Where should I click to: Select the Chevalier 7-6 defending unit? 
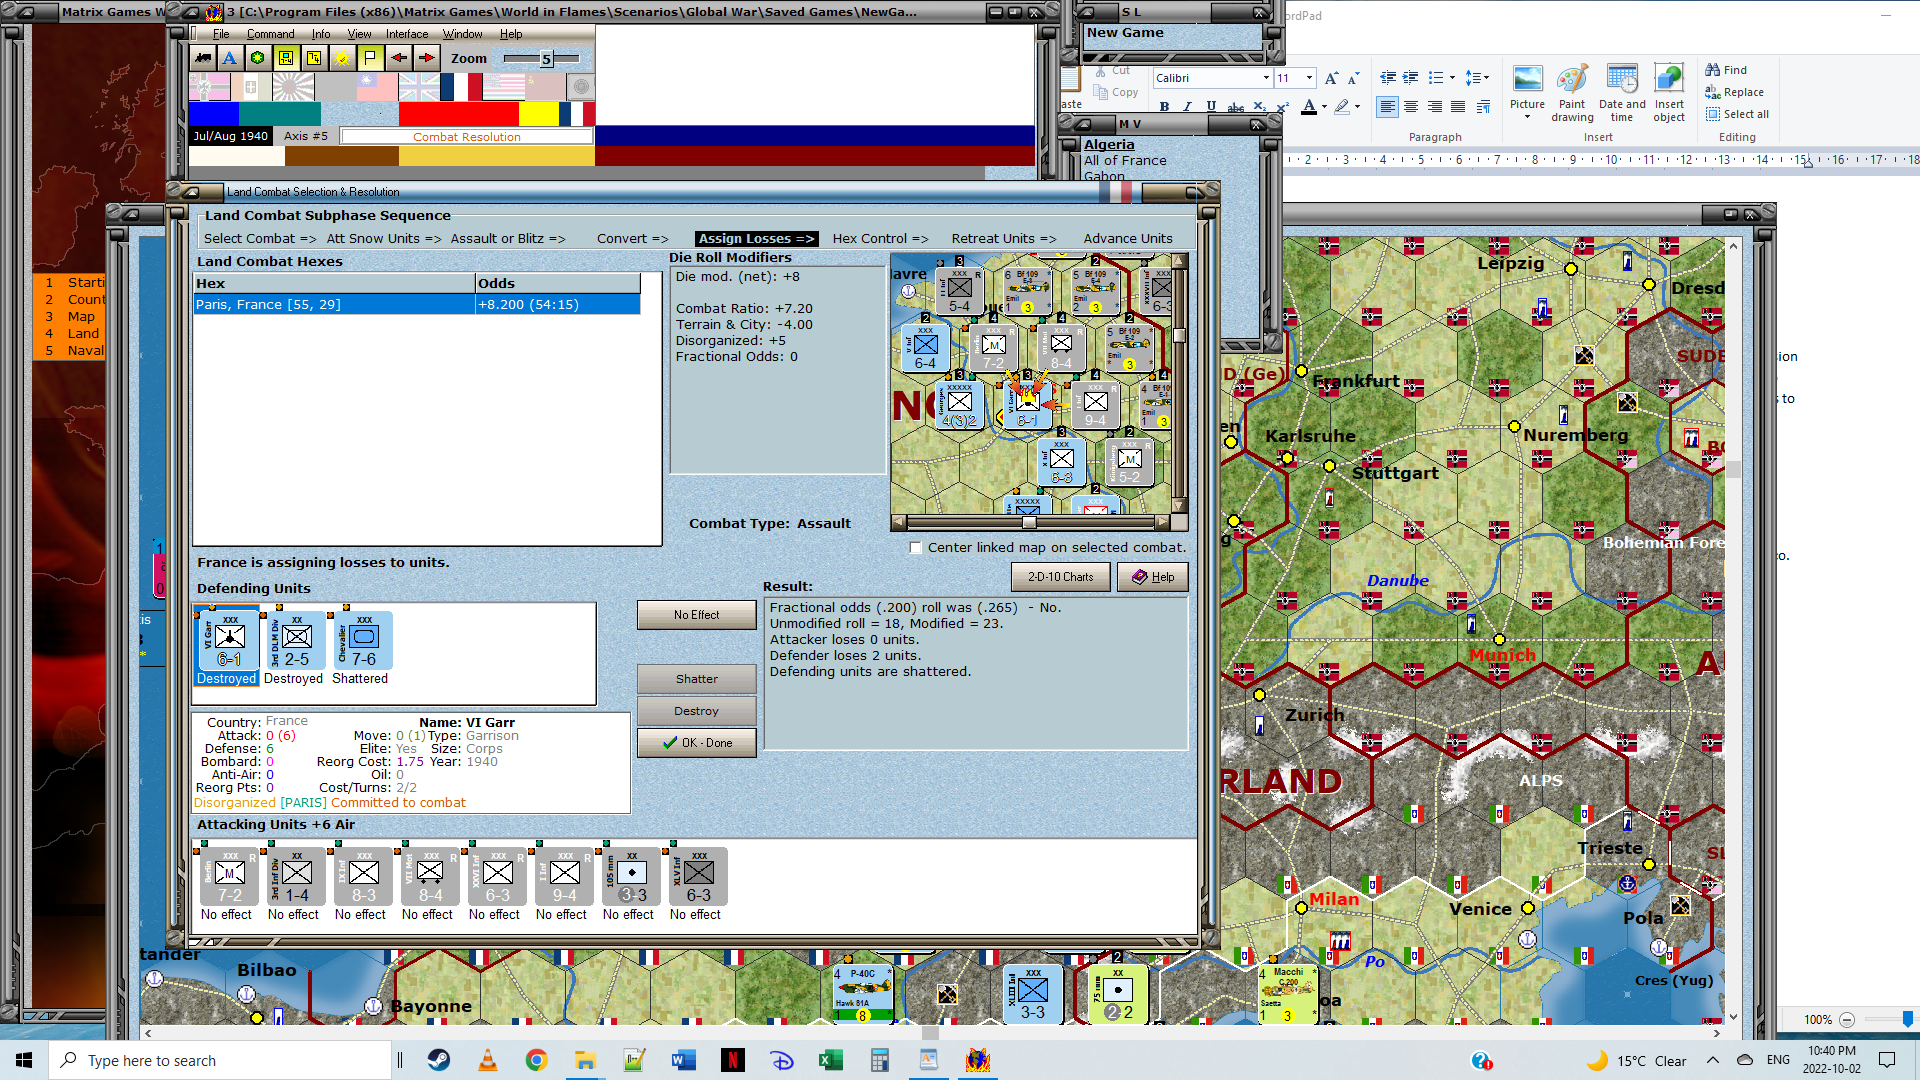[361, 640]
